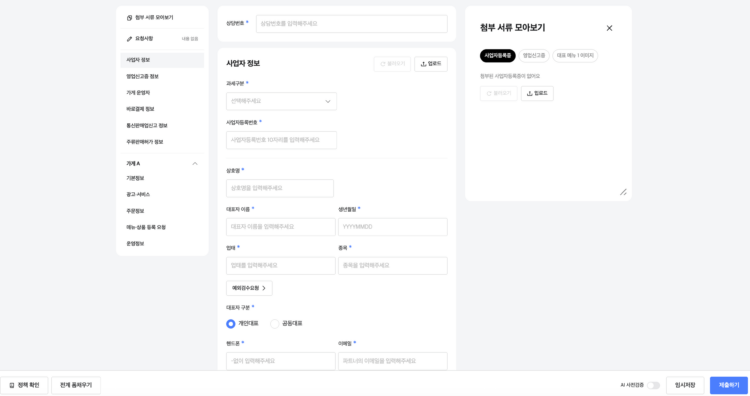Screen dimensions: 750x396
Task: Switch to the 영업신고증 tab
Action: point(534,55)
